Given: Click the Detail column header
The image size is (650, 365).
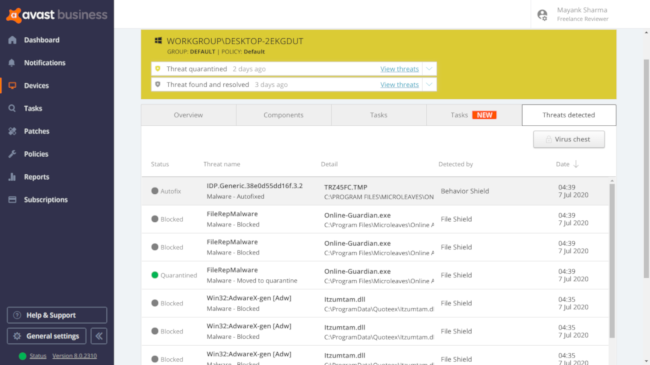Looking at the screenshot, I should pos(329,164).
